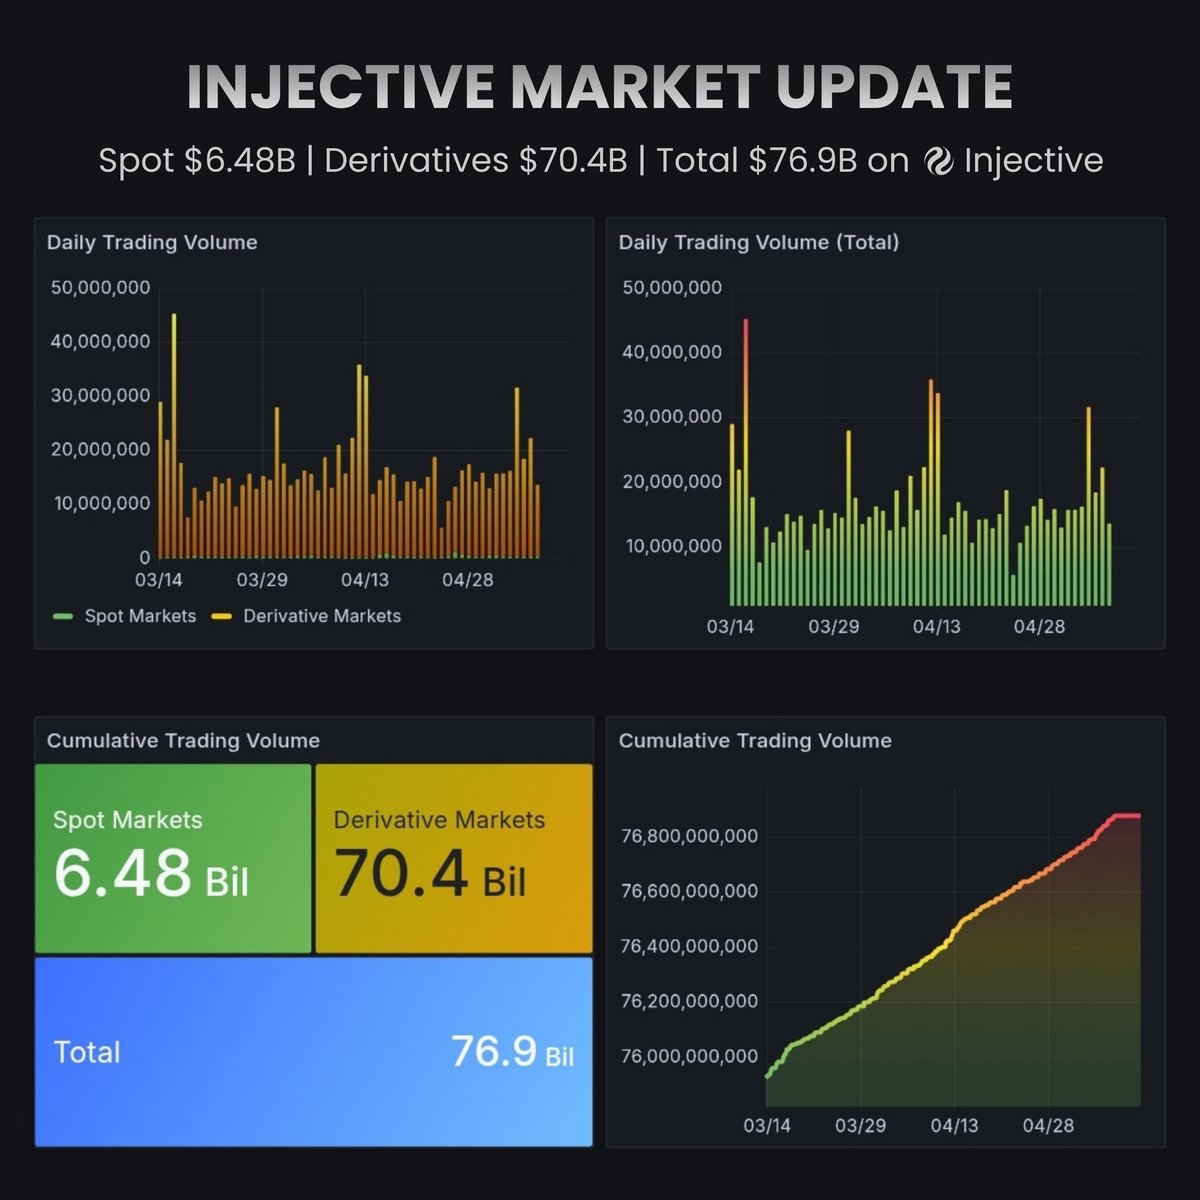
Task: Click the 76,000,000,000 axis label
Action: [689, 1056]
